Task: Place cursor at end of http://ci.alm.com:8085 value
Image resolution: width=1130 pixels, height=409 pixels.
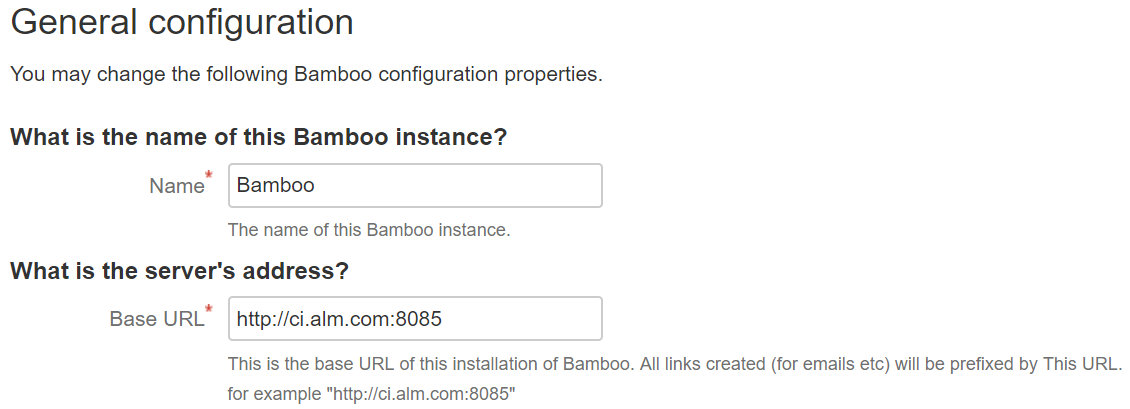Action: click(444, 319)
